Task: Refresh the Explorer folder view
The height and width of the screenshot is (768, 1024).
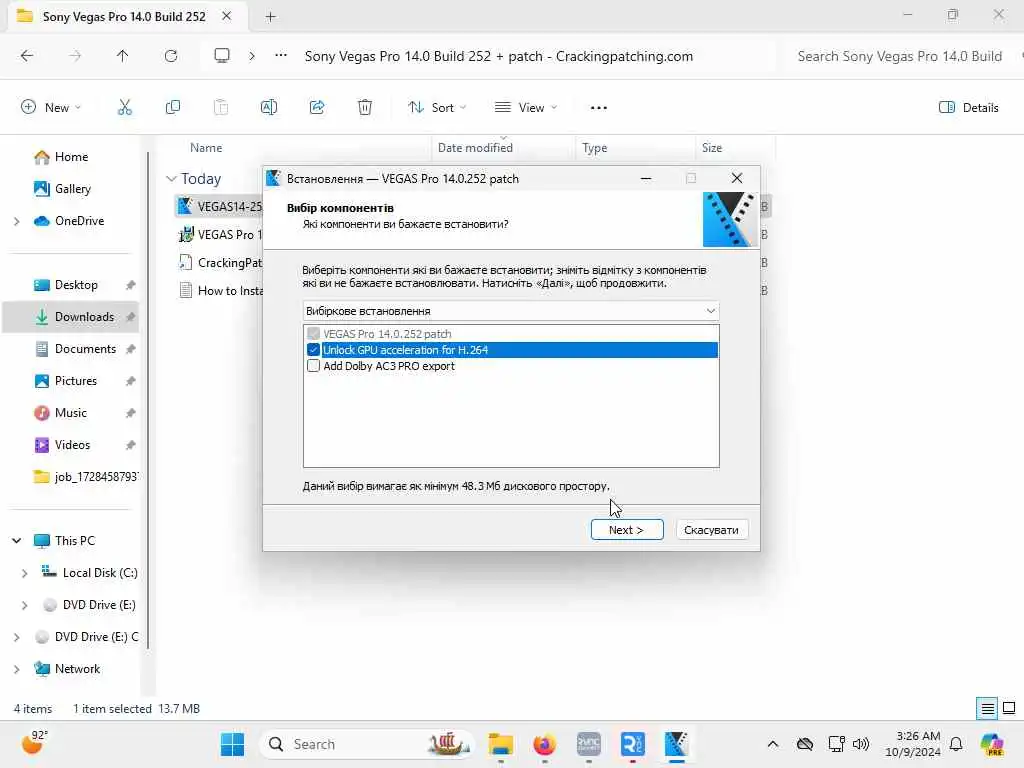Action: click(x=170, y=56)
